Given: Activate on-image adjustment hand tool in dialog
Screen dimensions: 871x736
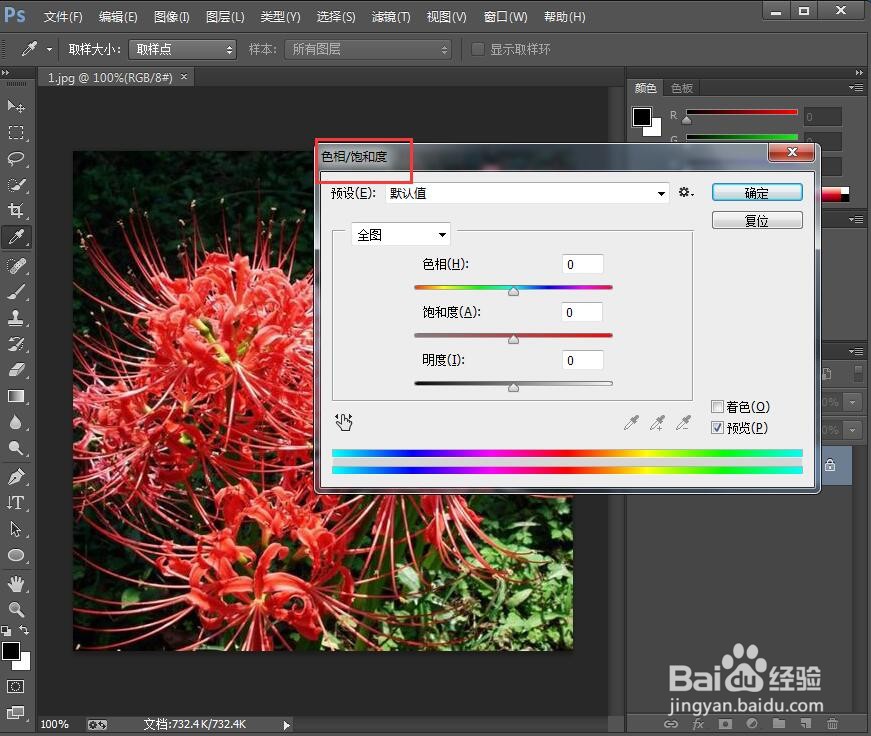Looking at the screenshot, I should coord(344,422).
